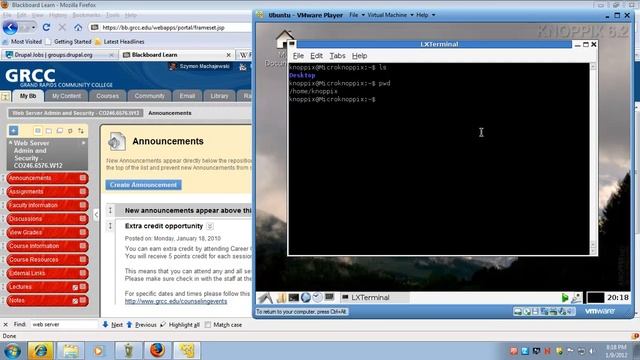Open VMware Player Help menu
Viewport: 640px width, 360px height.
(425, 15)
